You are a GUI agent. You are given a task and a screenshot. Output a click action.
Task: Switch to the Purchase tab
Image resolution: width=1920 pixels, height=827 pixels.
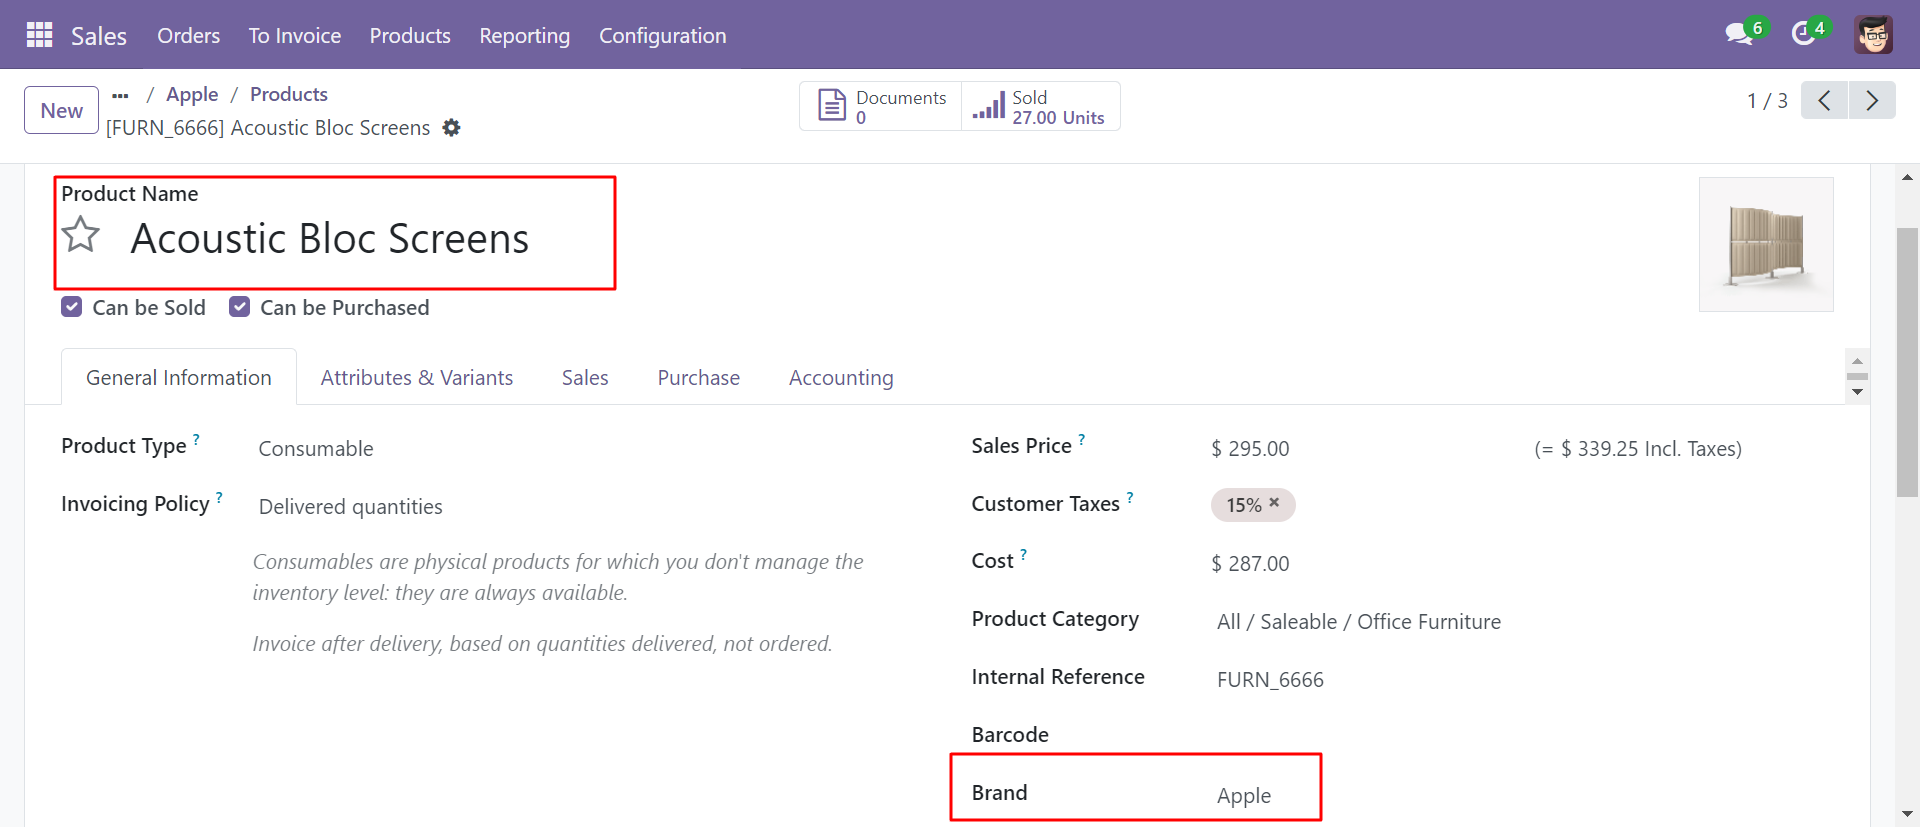699,377
